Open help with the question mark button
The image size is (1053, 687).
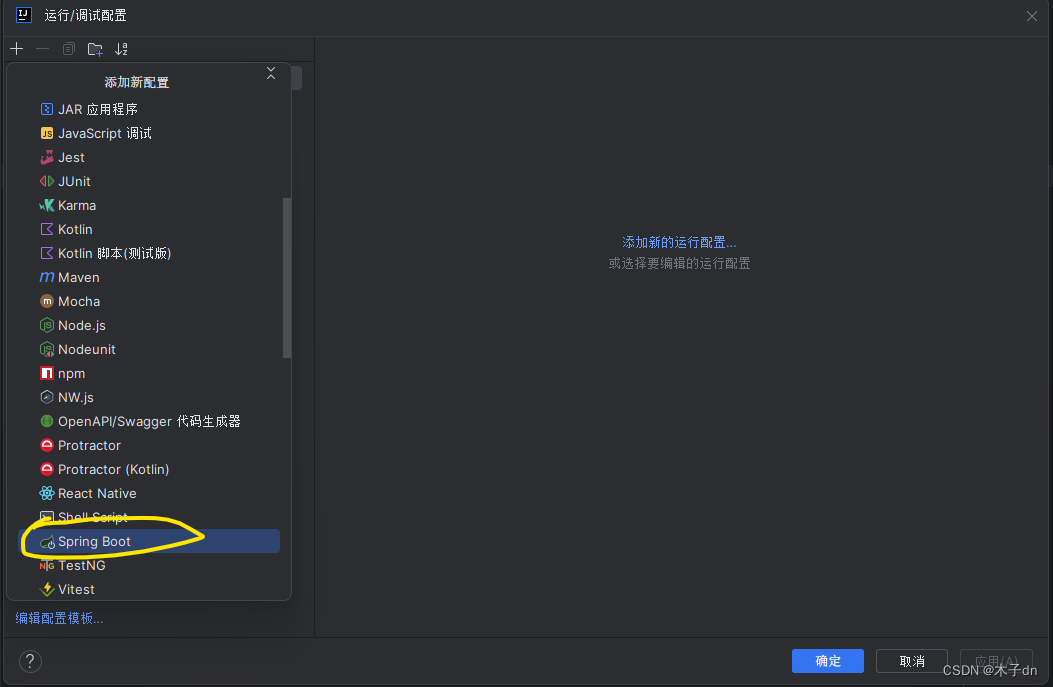point(30,661)
